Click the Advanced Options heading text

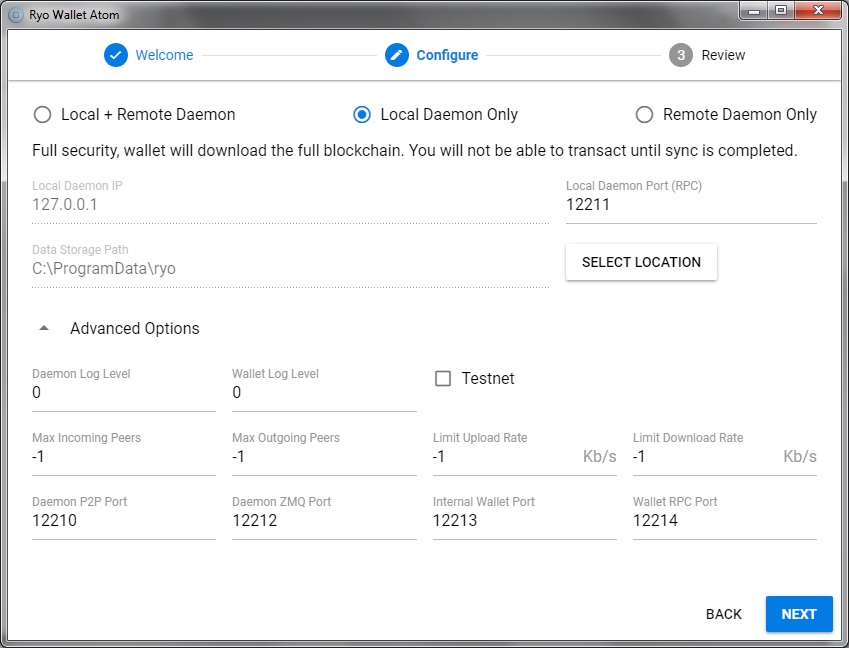135,329
